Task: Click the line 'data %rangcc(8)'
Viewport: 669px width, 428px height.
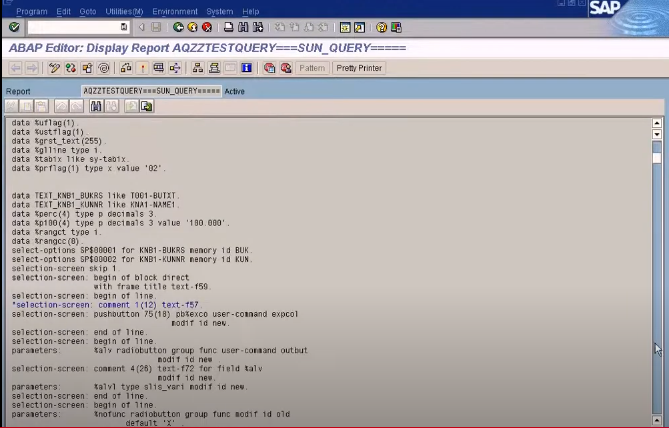Action: coord(48,241)
